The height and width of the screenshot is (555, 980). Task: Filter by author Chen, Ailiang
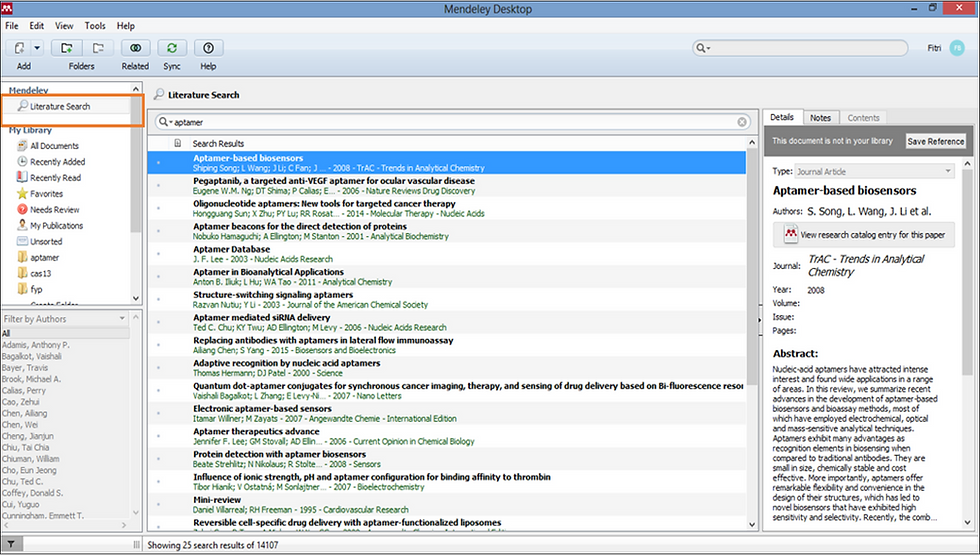[x=24, y=413]
